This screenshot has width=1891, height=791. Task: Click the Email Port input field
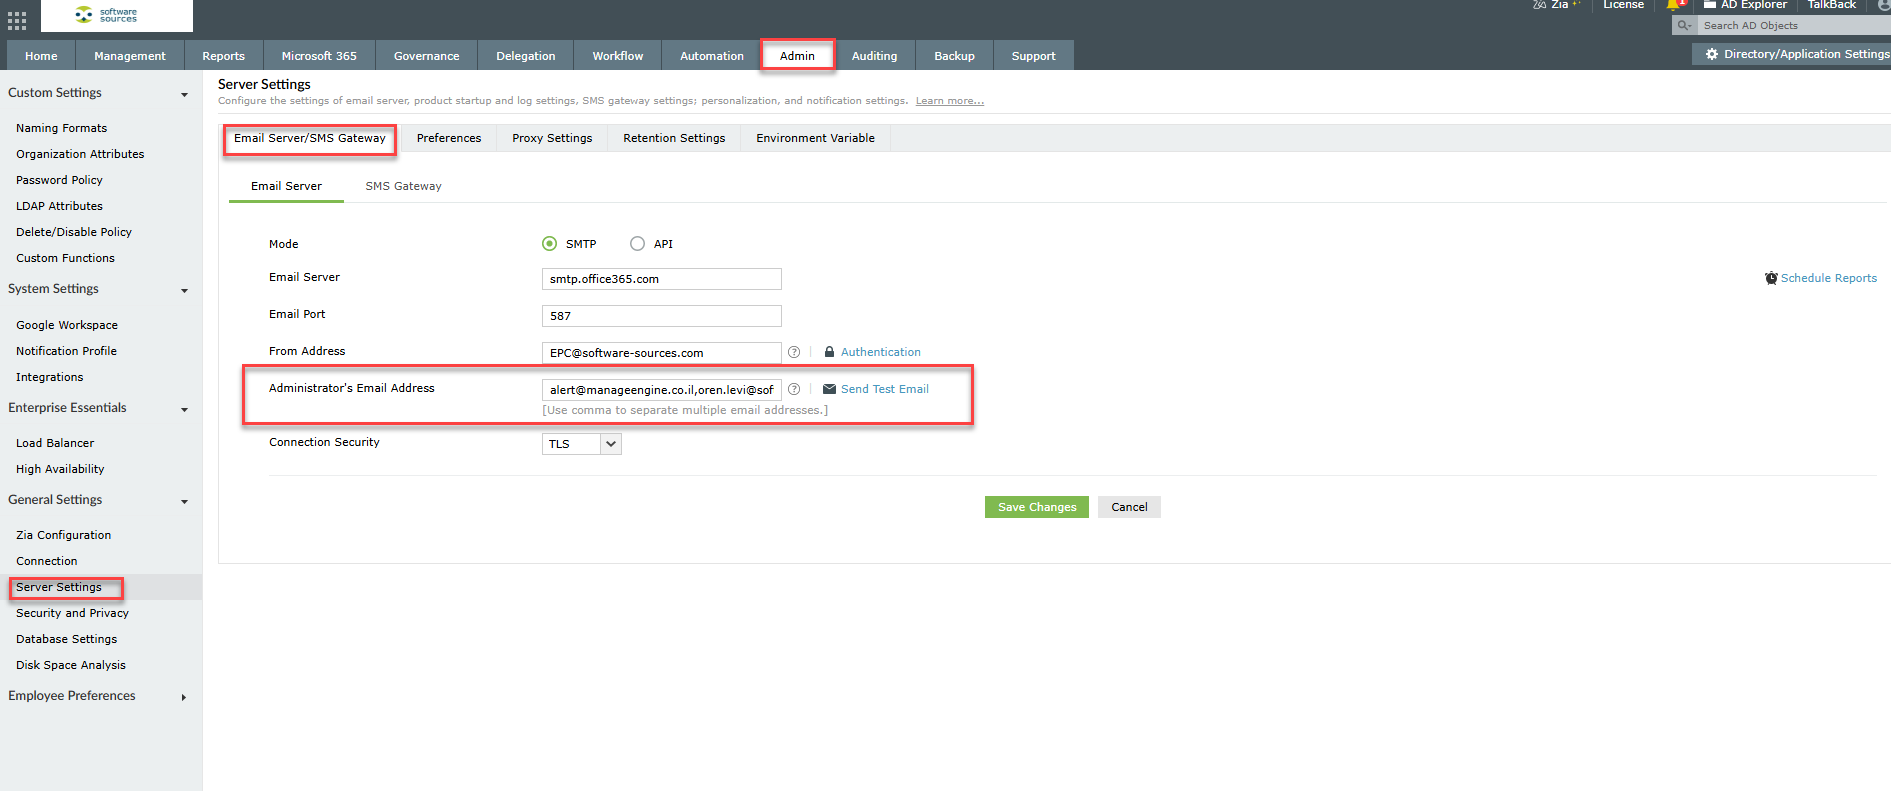pos(661,316)
